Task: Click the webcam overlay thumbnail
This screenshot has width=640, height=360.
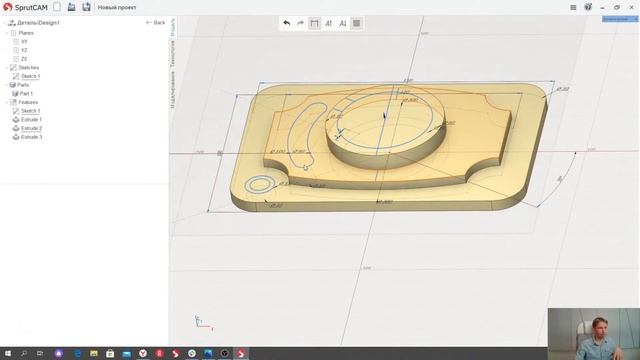Action: 594,334
